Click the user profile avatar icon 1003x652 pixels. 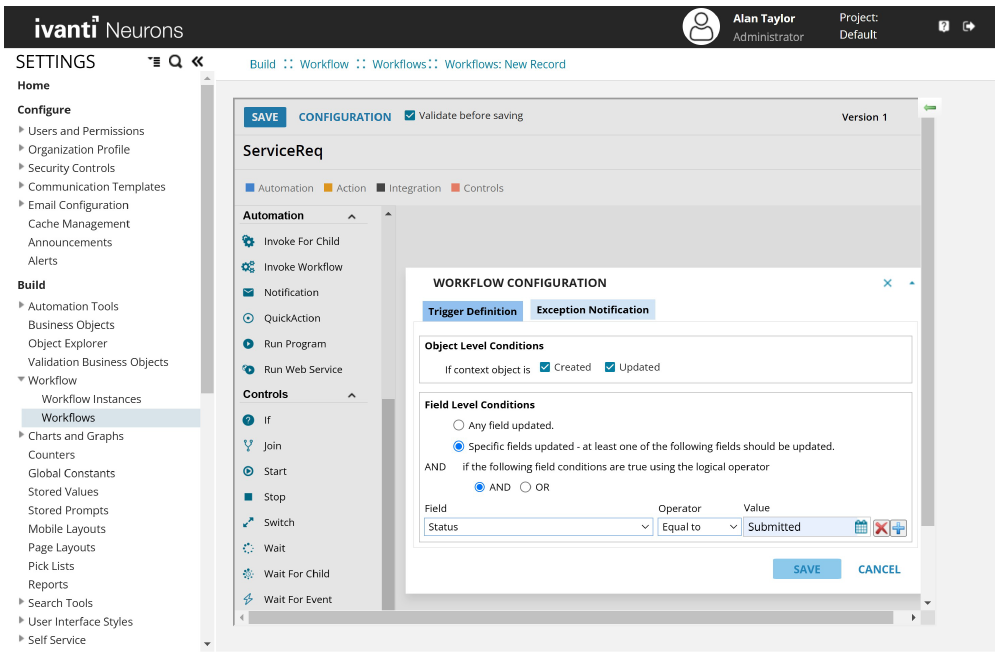pyautogui.click(x=701, y=27)
